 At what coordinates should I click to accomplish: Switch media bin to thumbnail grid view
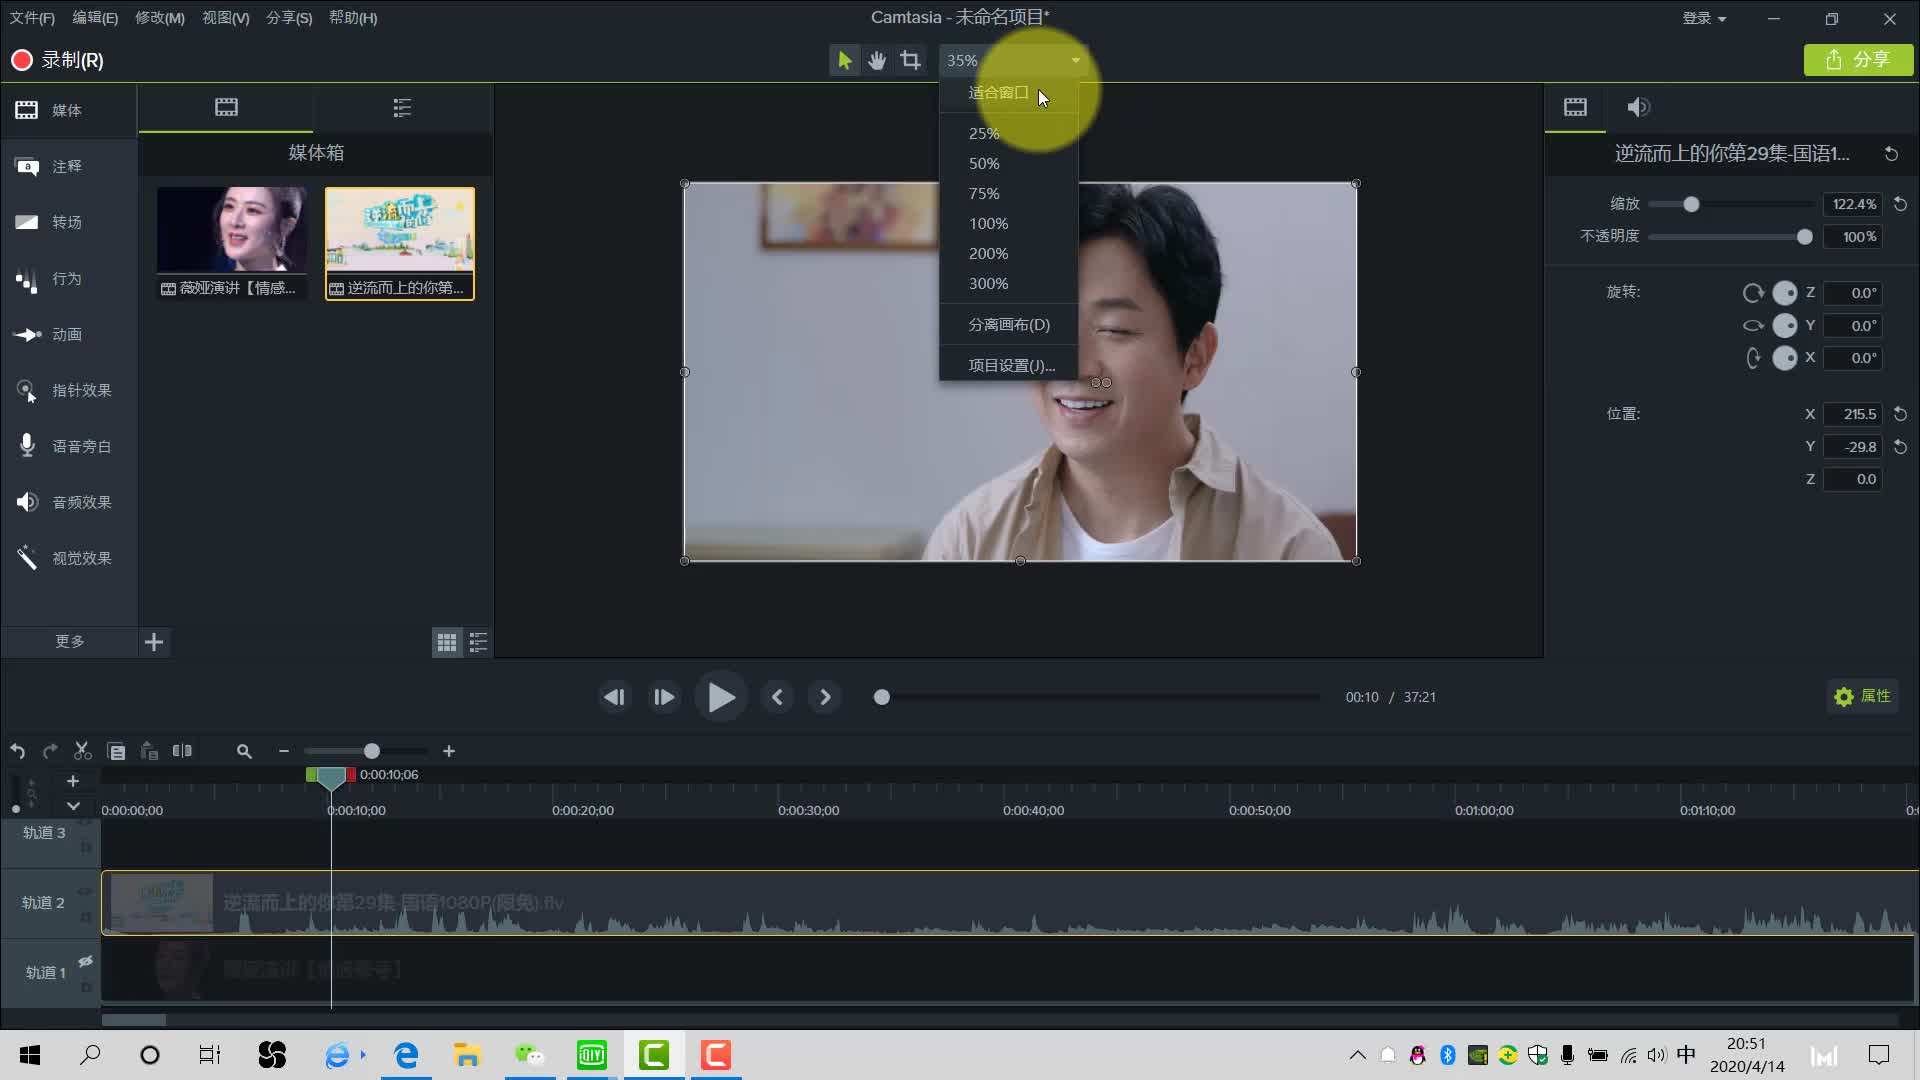(447, 642)
